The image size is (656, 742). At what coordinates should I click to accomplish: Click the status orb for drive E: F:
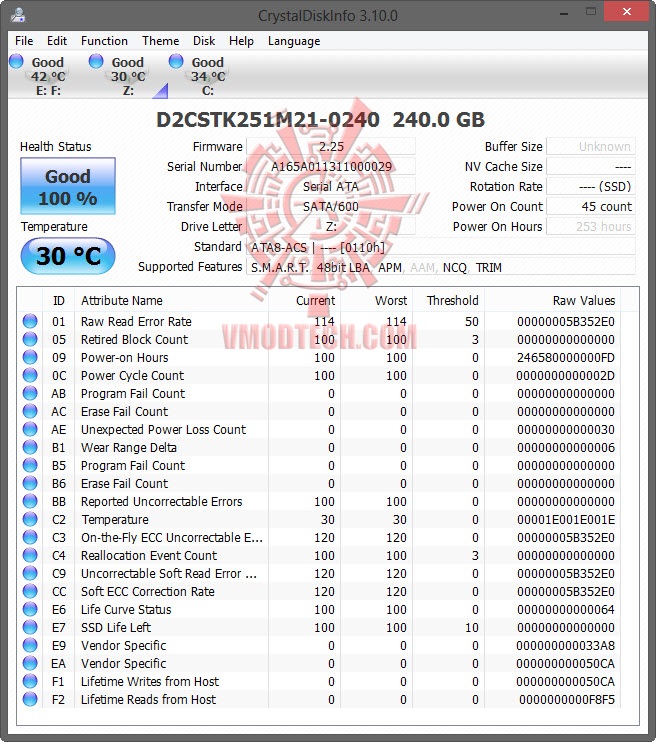point(17,62)
